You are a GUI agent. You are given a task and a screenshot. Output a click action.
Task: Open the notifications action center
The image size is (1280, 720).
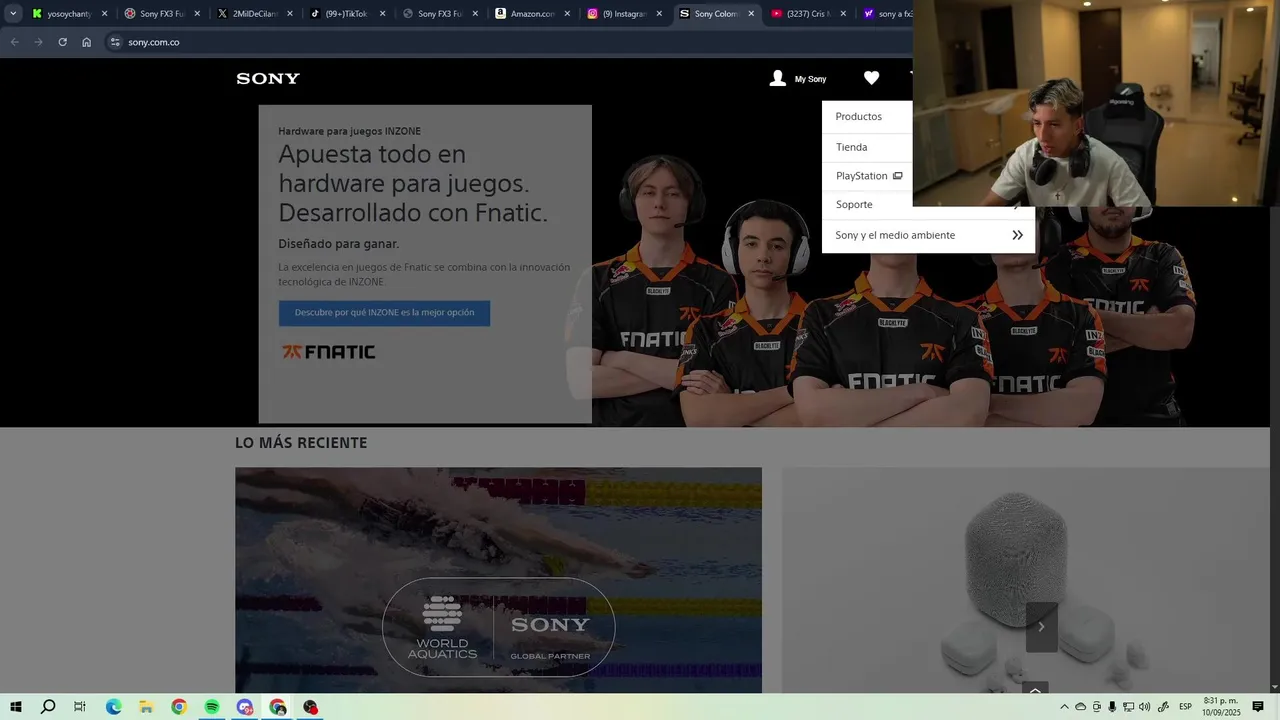click(x=1258, y=707)
